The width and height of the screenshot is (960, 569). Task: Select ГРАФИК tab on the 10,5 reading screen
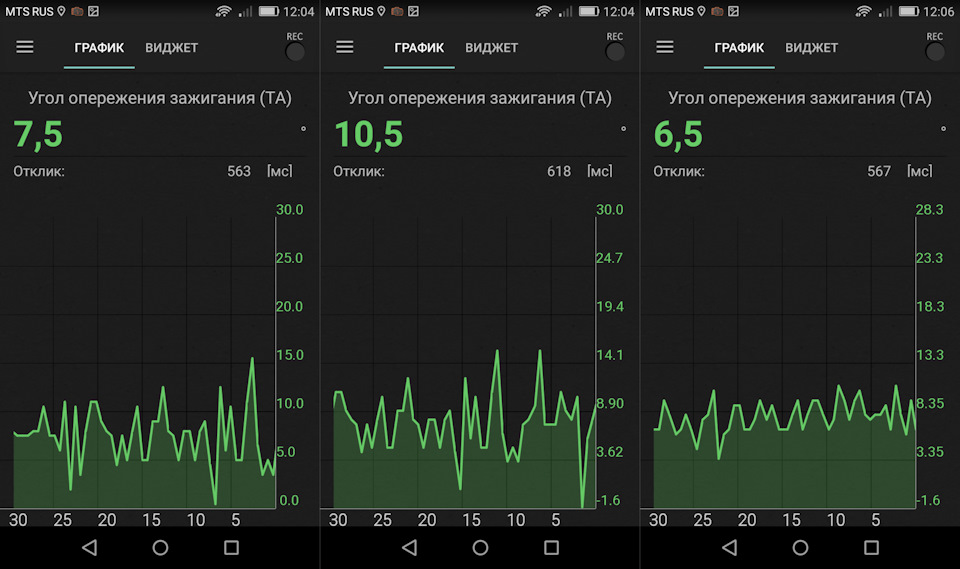pos(419,48)
